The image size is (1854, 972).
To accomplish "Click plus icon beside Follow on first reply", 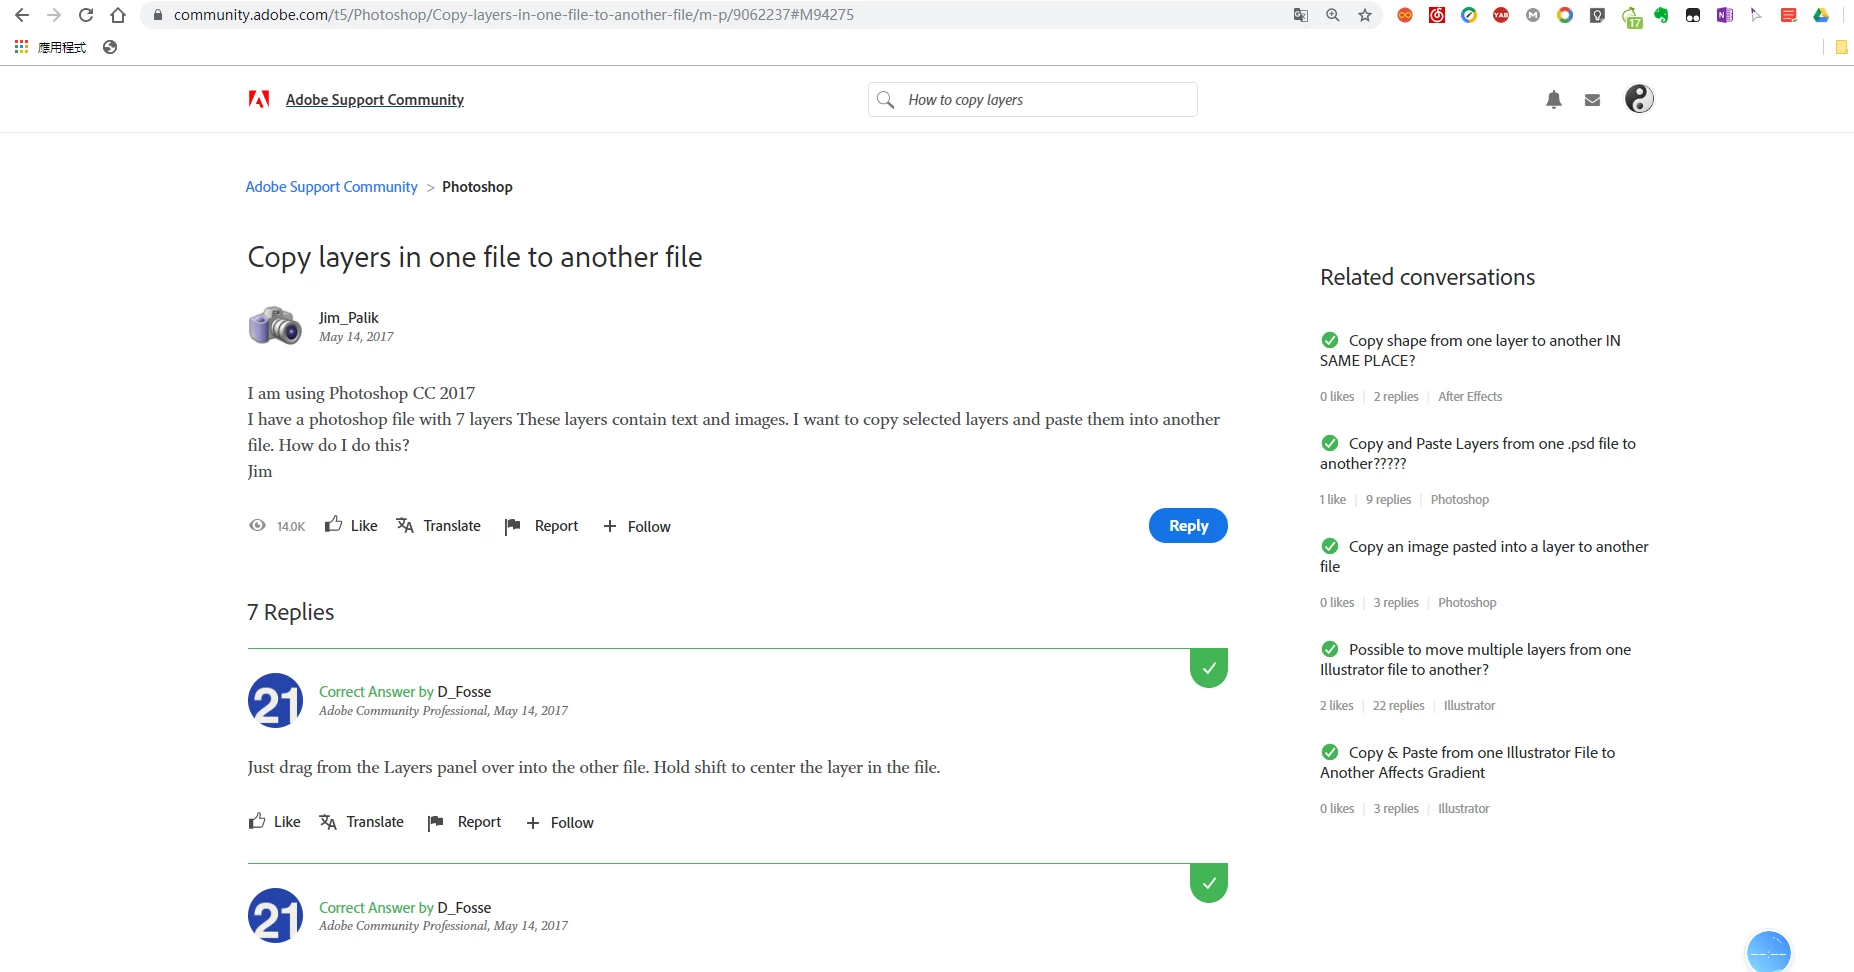I will (533, 822).
